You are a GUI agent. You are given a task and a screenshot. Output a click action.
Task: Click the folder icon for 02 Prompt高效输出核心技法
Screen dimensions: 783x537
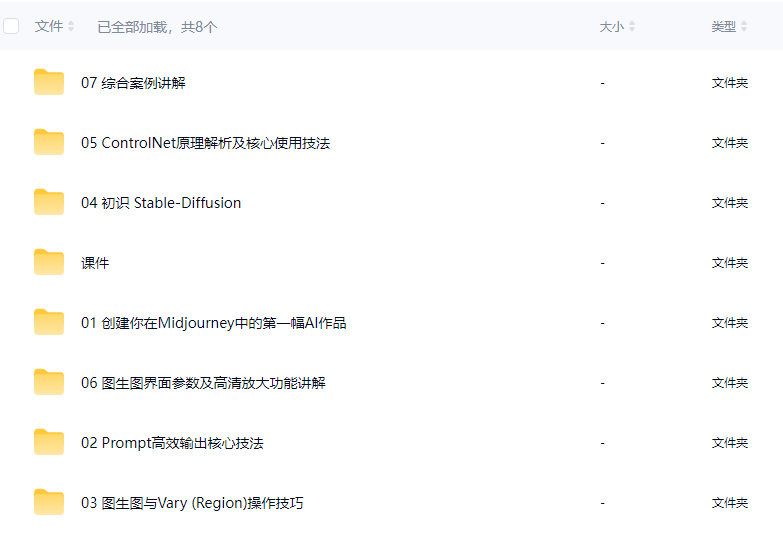point(48,443)
